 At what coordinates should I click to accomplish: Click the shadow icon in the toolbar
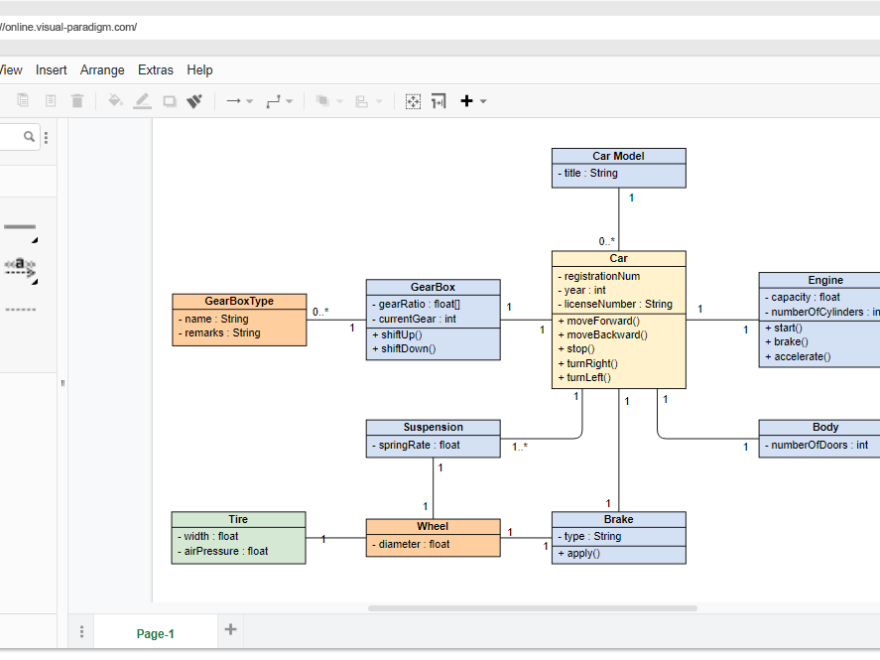(x=167, y=100)
